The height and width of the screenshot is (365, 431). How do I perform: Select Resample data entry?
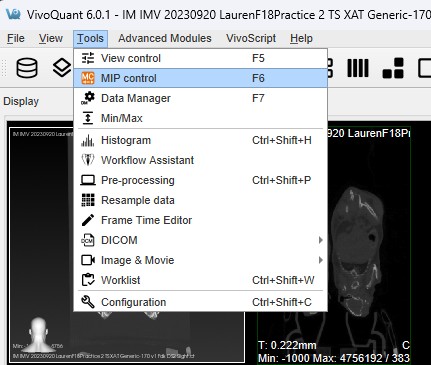(200, 200)
